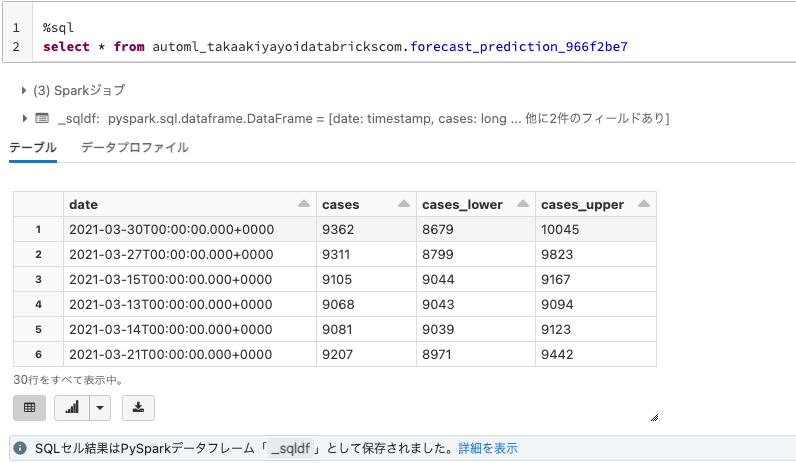Select the 2021-03-30 date cell

(190, 229)
